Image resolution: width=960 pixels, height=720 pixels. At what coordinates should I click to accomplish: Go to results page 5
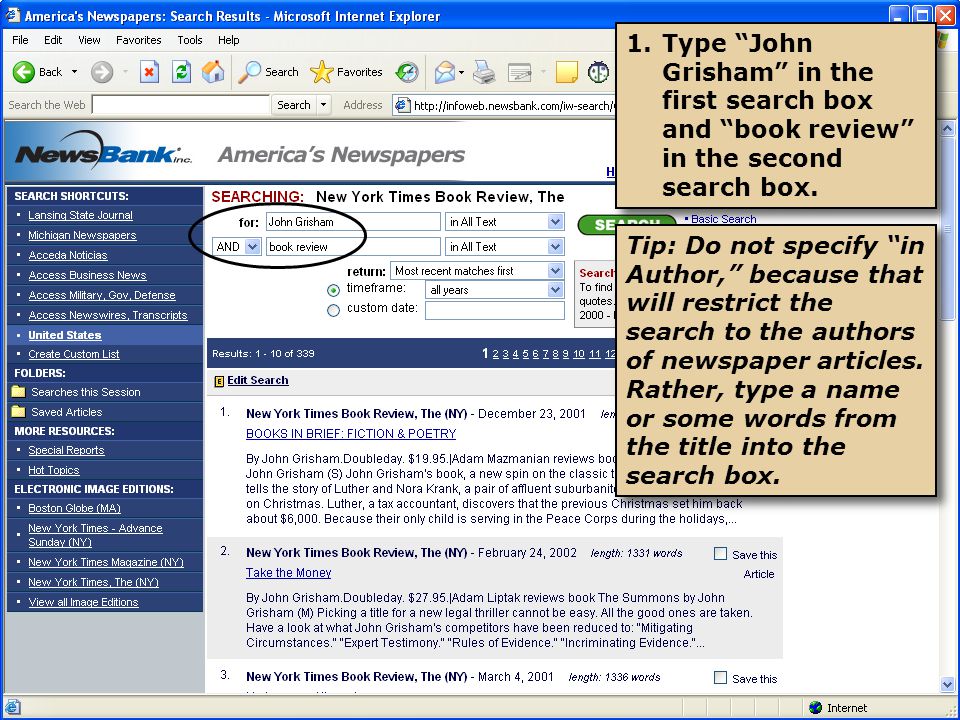(525, 354)
